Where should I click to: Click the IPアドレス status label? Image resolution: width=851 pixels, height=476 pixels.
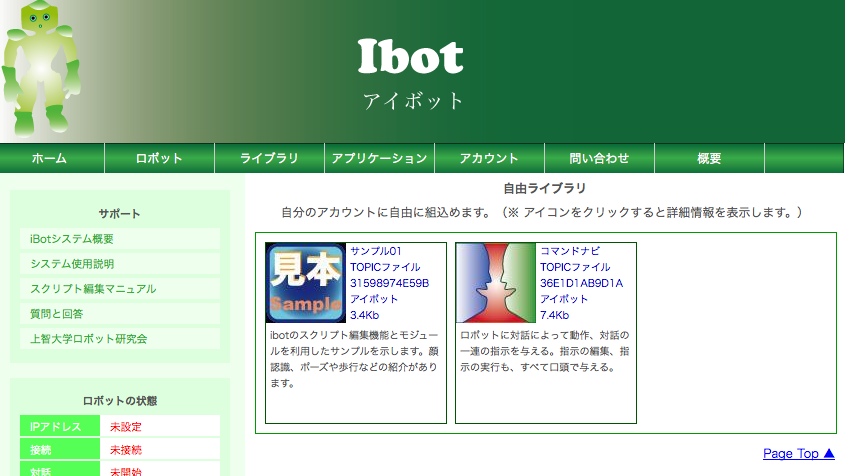tap(60, 426)
